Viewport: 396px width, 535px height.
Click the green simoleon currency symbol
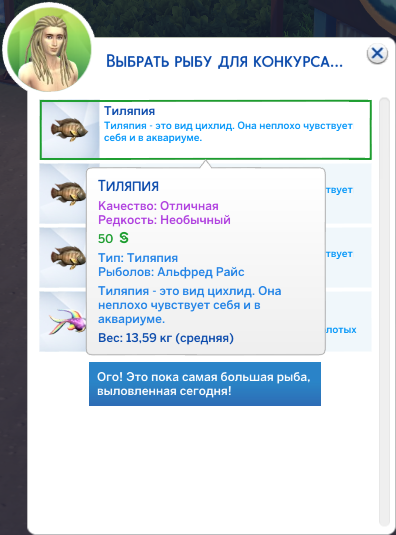tap(124, 238)
